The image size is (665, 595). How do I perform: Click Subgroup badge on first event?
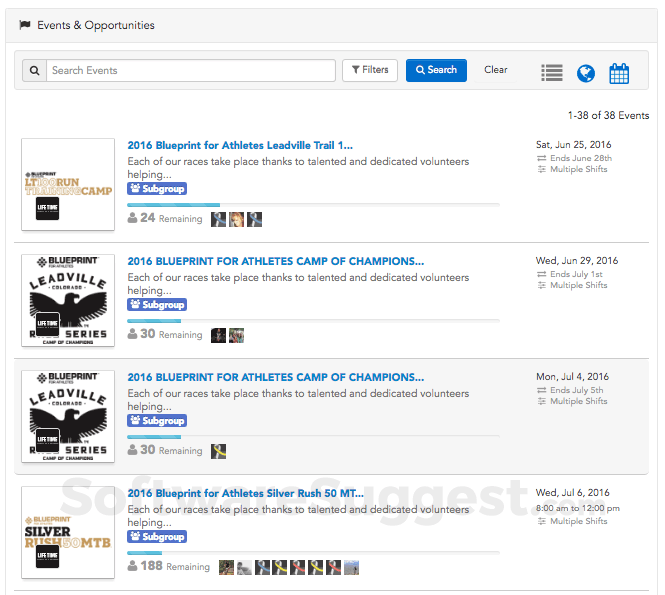(157, 188)
